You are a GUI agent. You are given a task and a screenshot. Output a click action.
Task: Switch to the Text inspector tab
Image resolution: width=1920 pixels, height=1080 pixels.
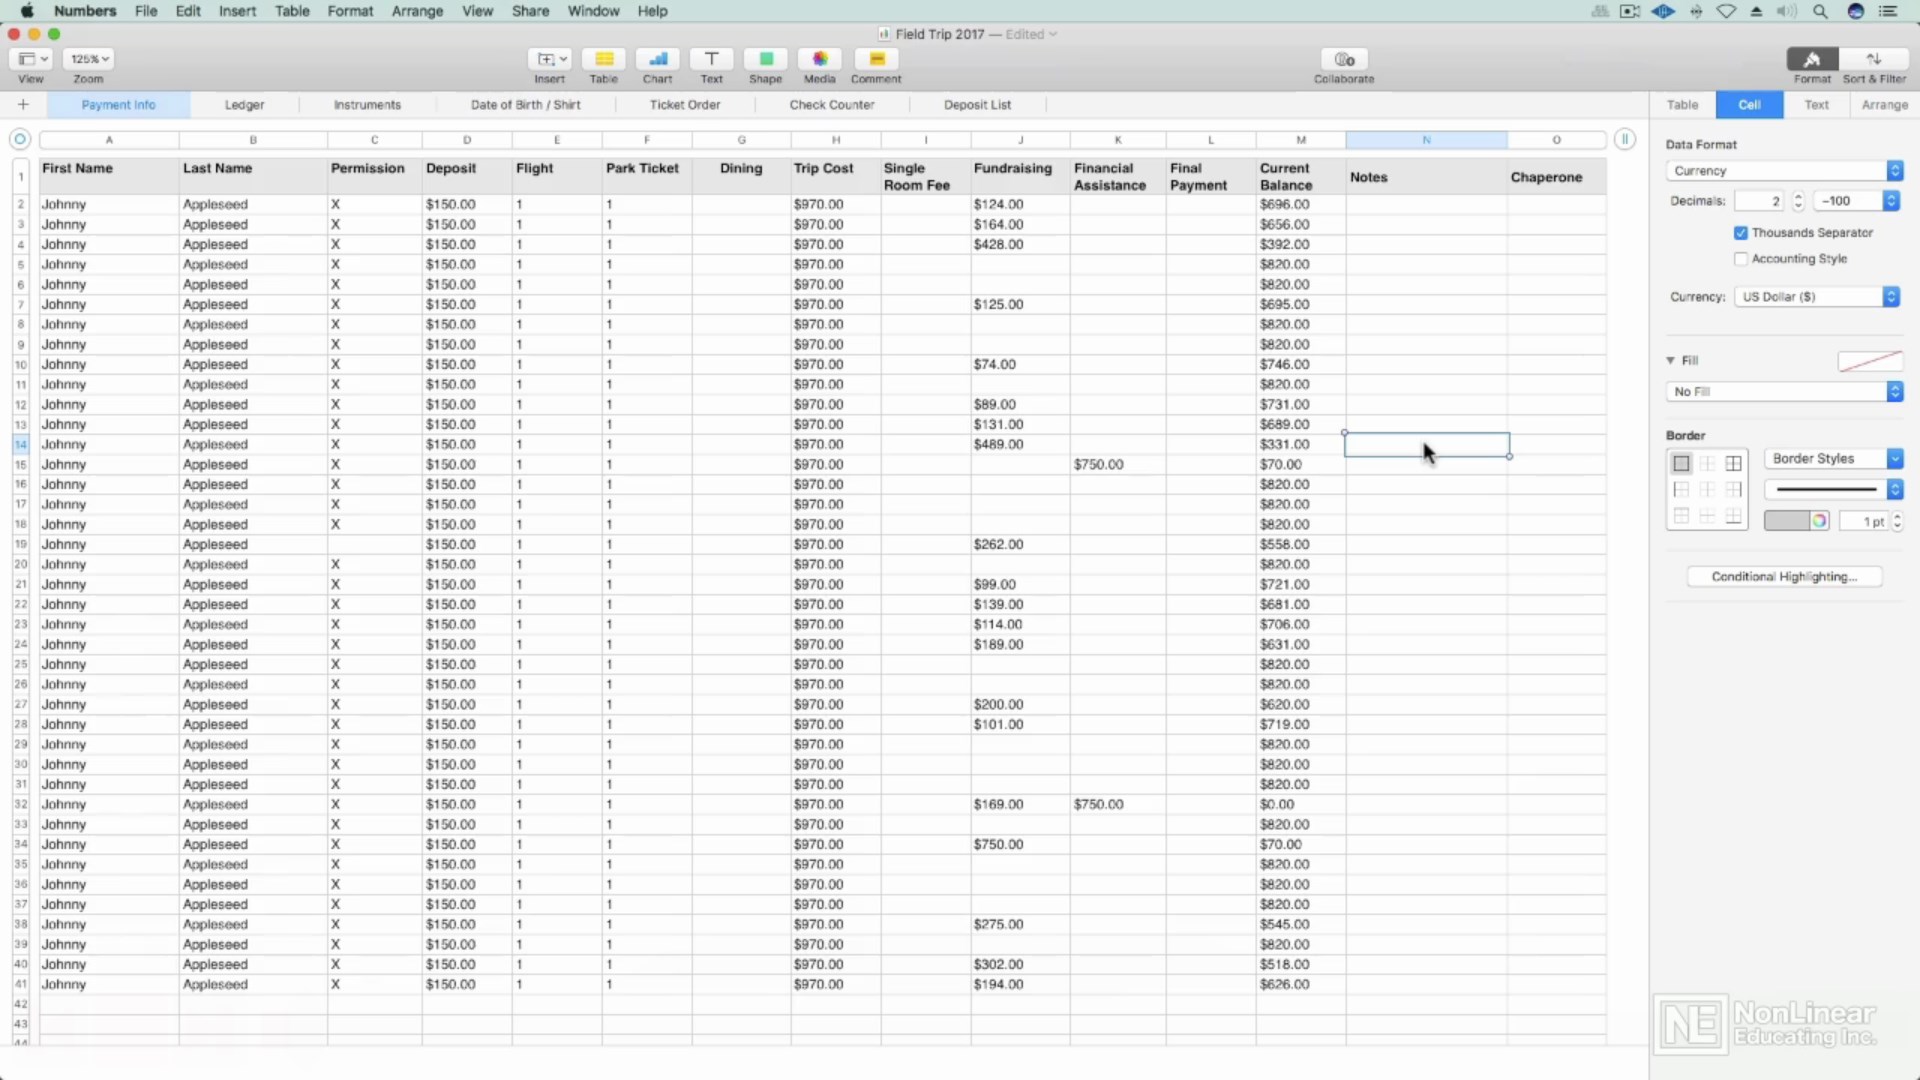tap(1816, 105)
